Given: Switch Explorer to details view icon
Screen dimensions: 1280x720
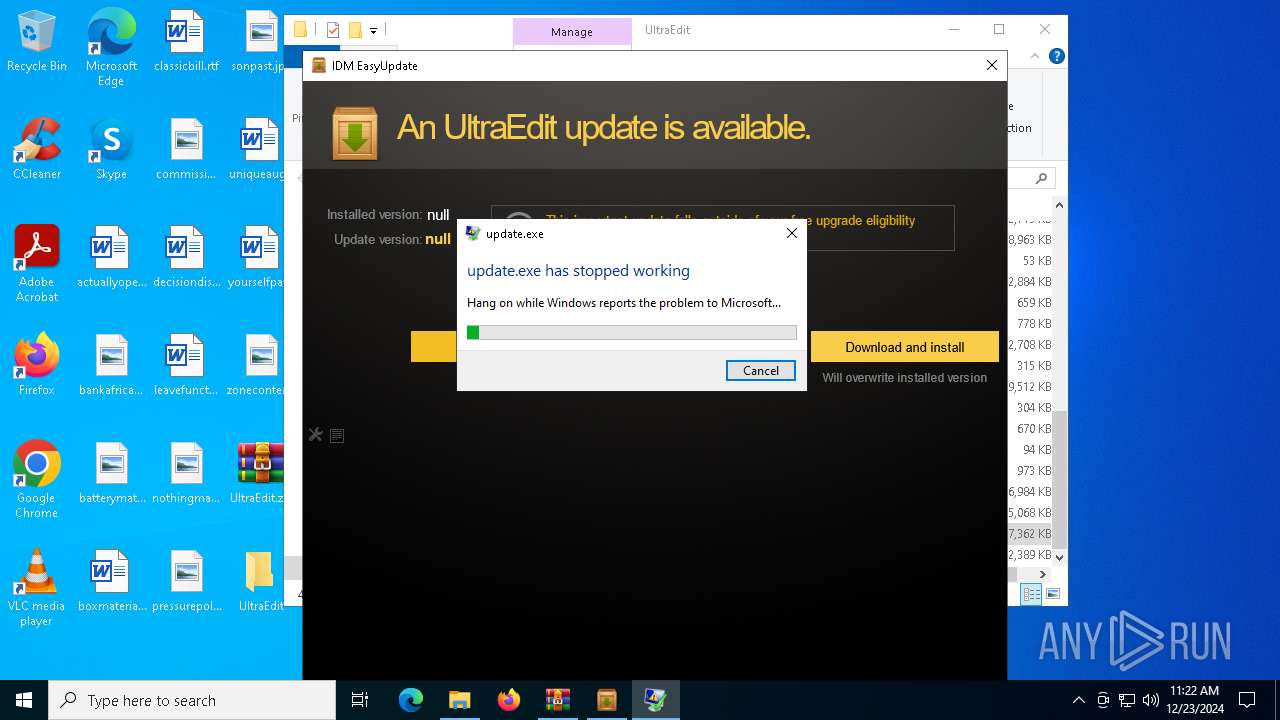Looking at the screenshot, I should 1031,594.
